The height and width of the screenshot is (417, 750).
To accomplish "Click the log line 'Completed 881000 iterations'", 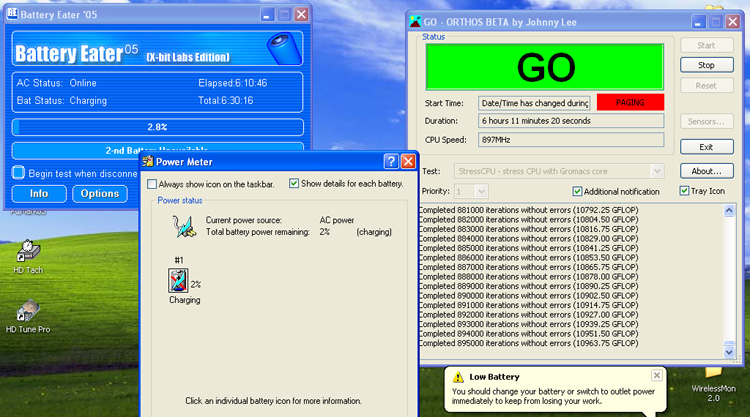I will click(529, 210).
